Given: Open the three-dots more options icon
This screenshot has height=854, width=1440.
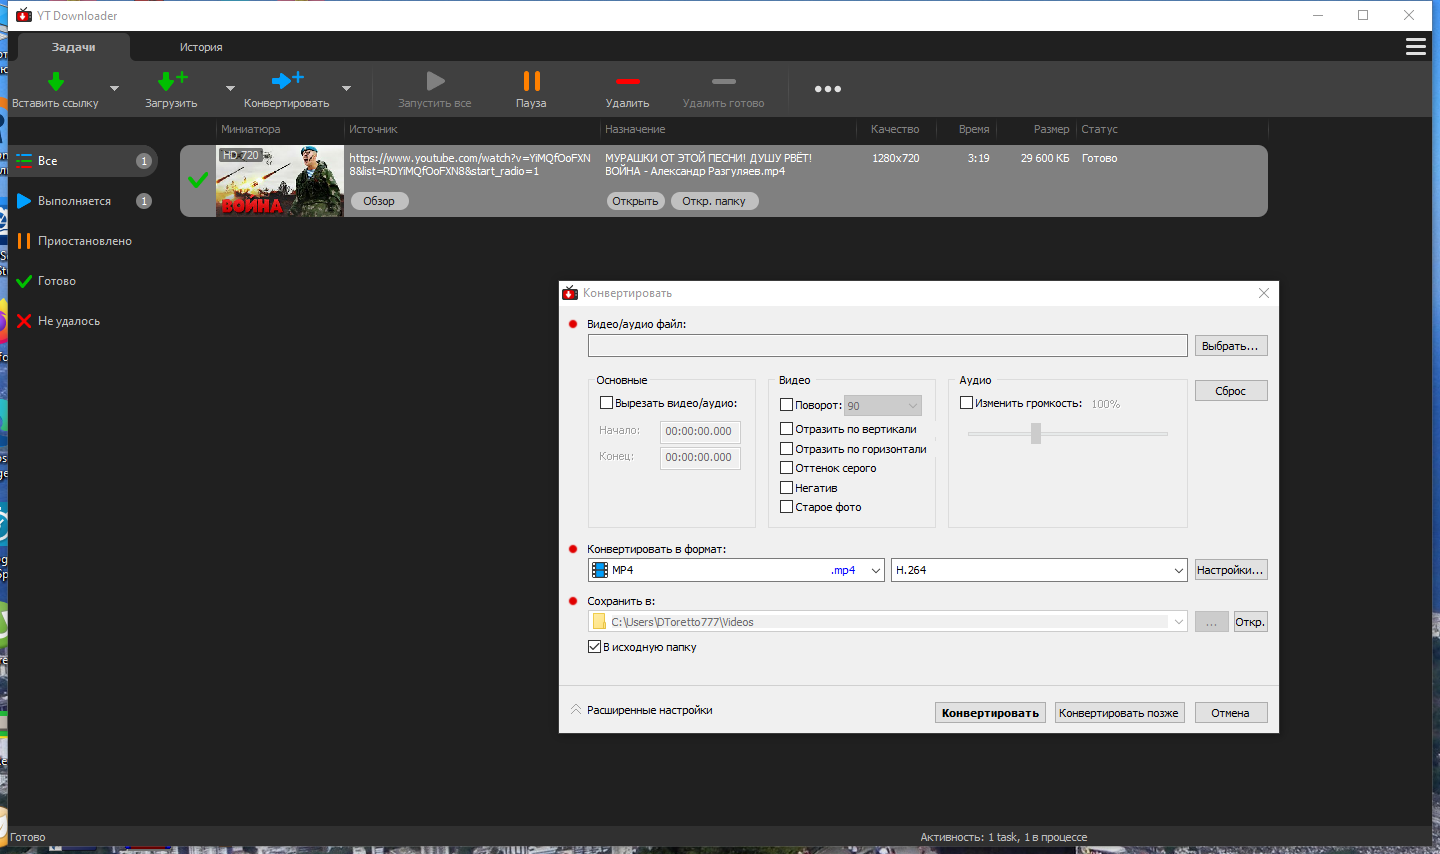Looking at the screenshot, I should point(828,89).
